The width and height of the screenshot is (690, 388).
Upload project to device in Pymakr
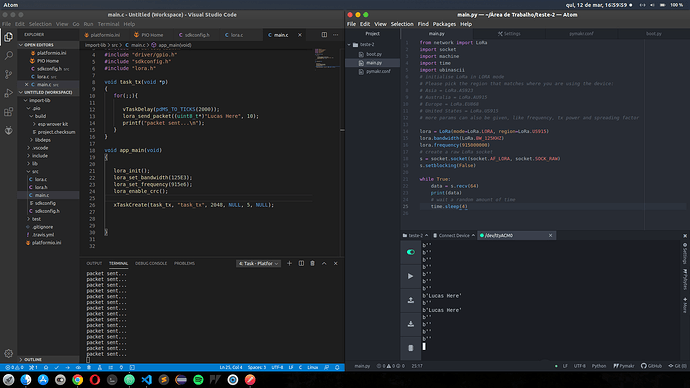411,300
